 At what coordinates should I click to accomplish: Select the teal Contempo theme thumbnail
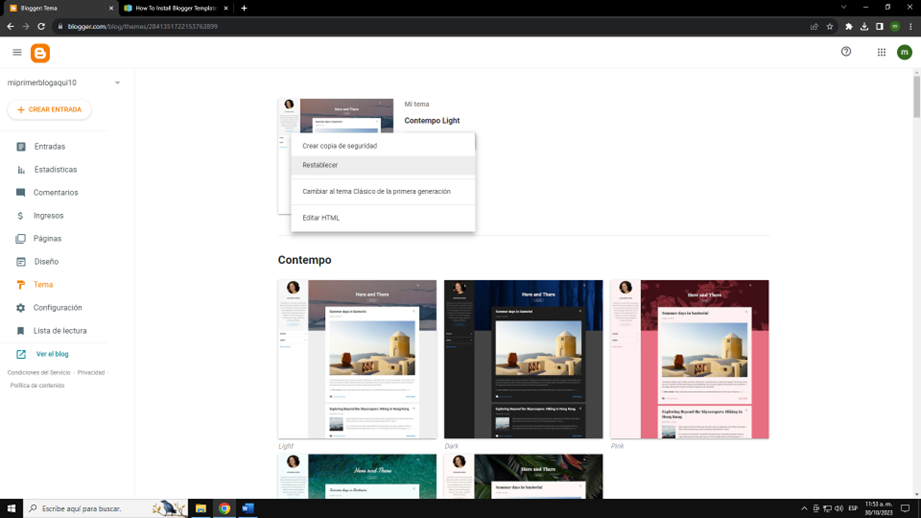[x=357, y=476]
